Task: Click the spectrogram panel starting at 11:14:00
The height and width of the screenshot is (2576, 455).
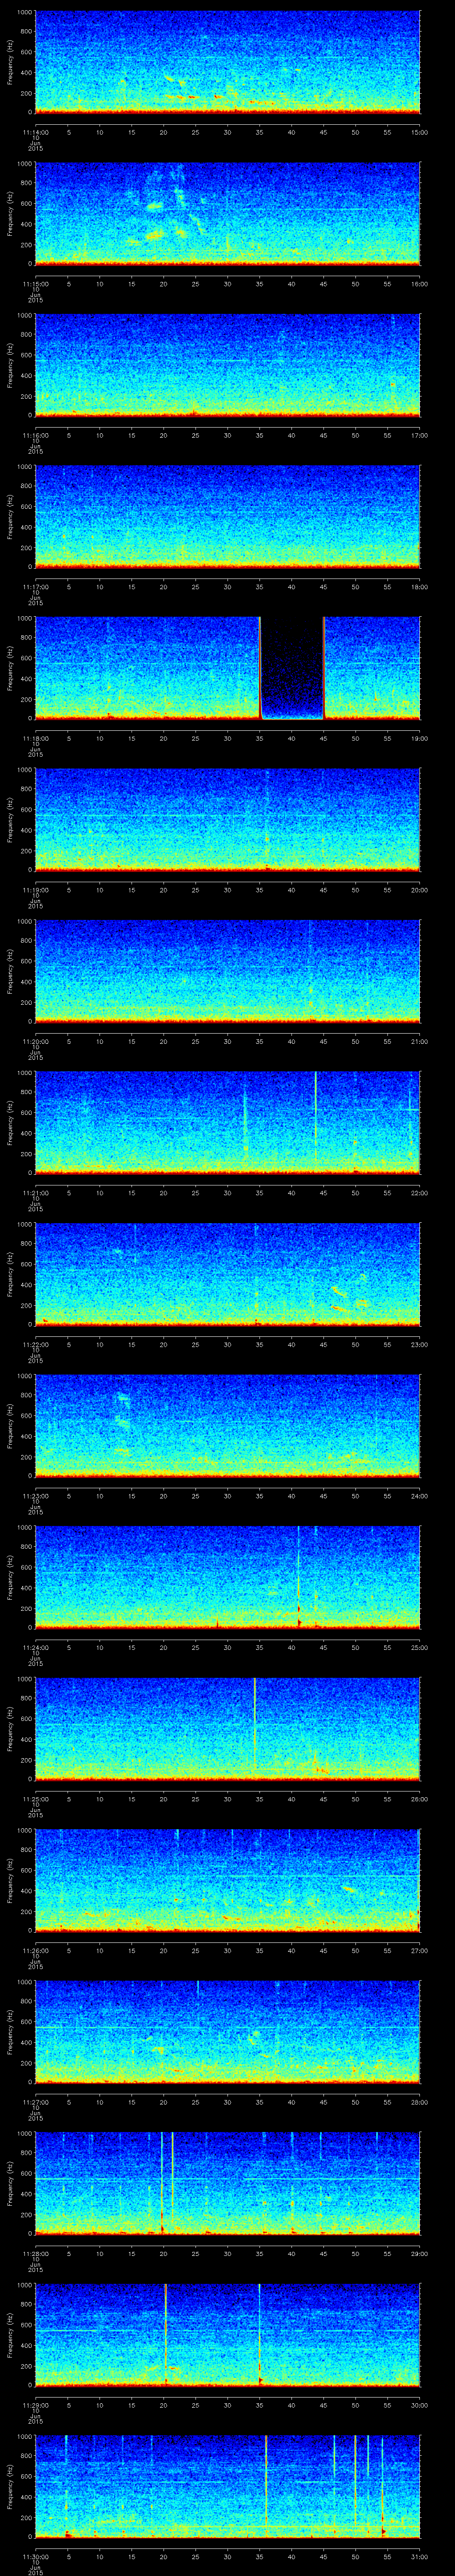Action: 227,62
